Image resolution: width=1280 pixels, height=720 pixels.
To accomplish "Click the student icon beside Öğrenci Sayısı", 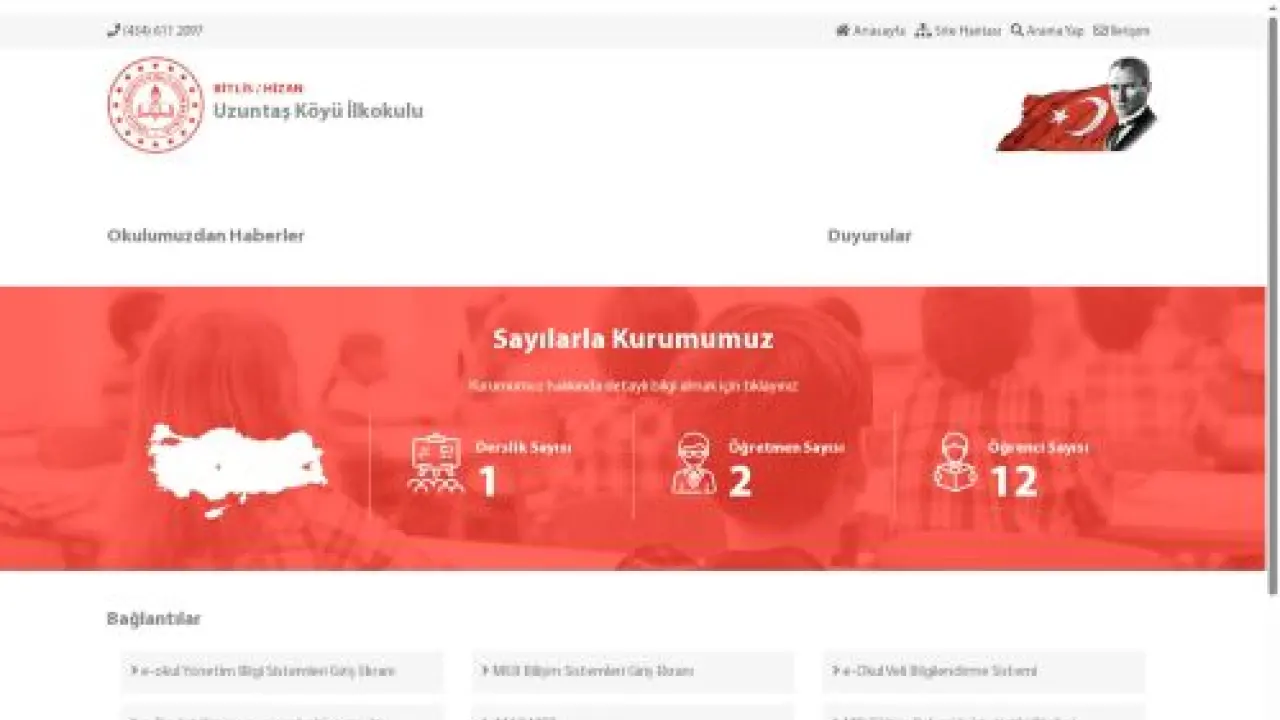I will (955, 463).
